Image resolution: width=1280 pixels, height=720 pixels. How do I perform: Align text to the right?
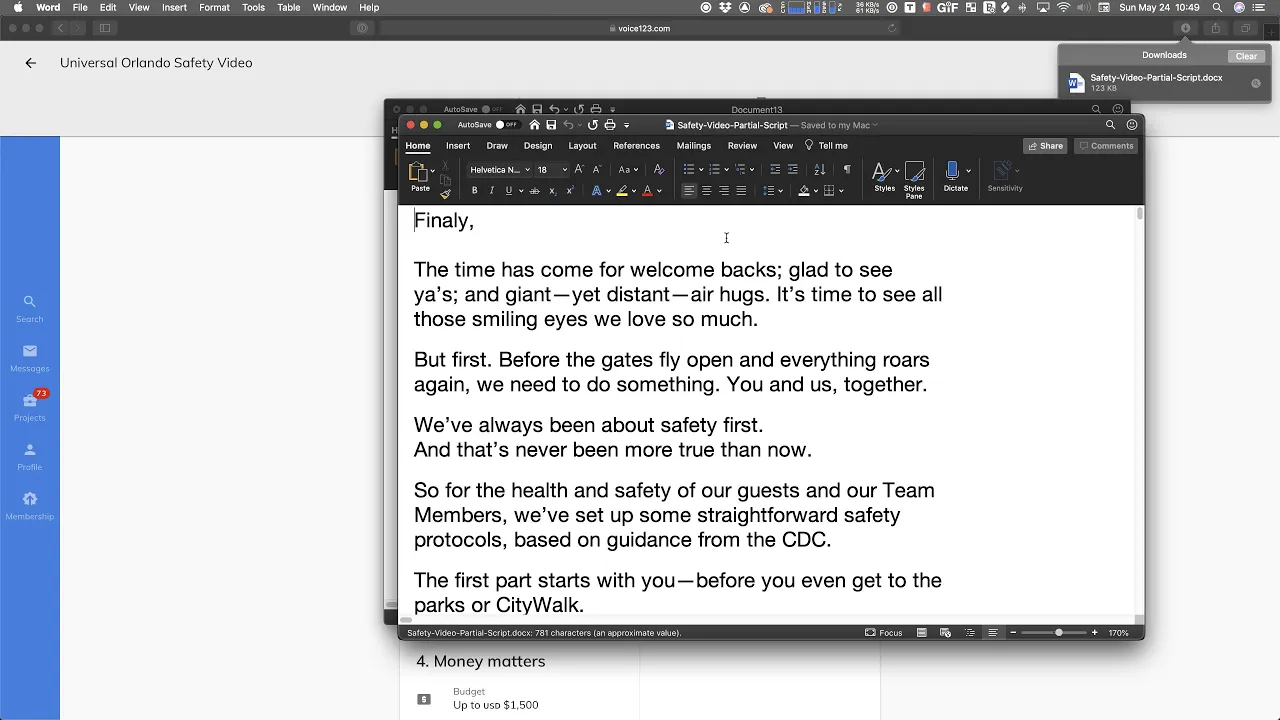coord(723,191)
